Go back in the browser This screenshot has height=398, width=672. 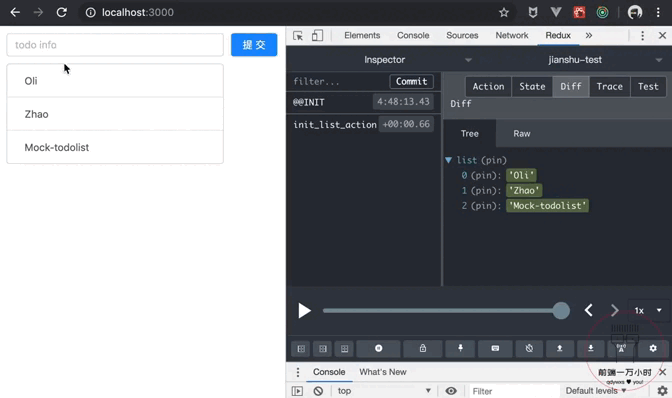click(15, 12)
